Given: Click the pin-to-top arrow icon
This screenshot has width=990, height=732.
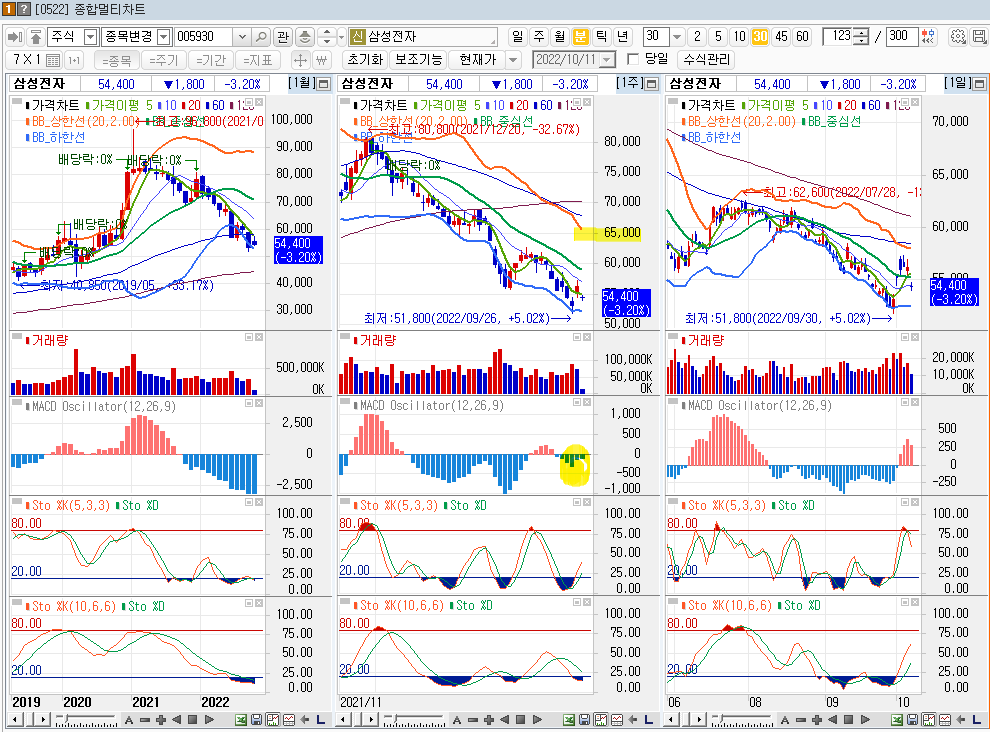Looking at the screenshot, I should point(36,37).
